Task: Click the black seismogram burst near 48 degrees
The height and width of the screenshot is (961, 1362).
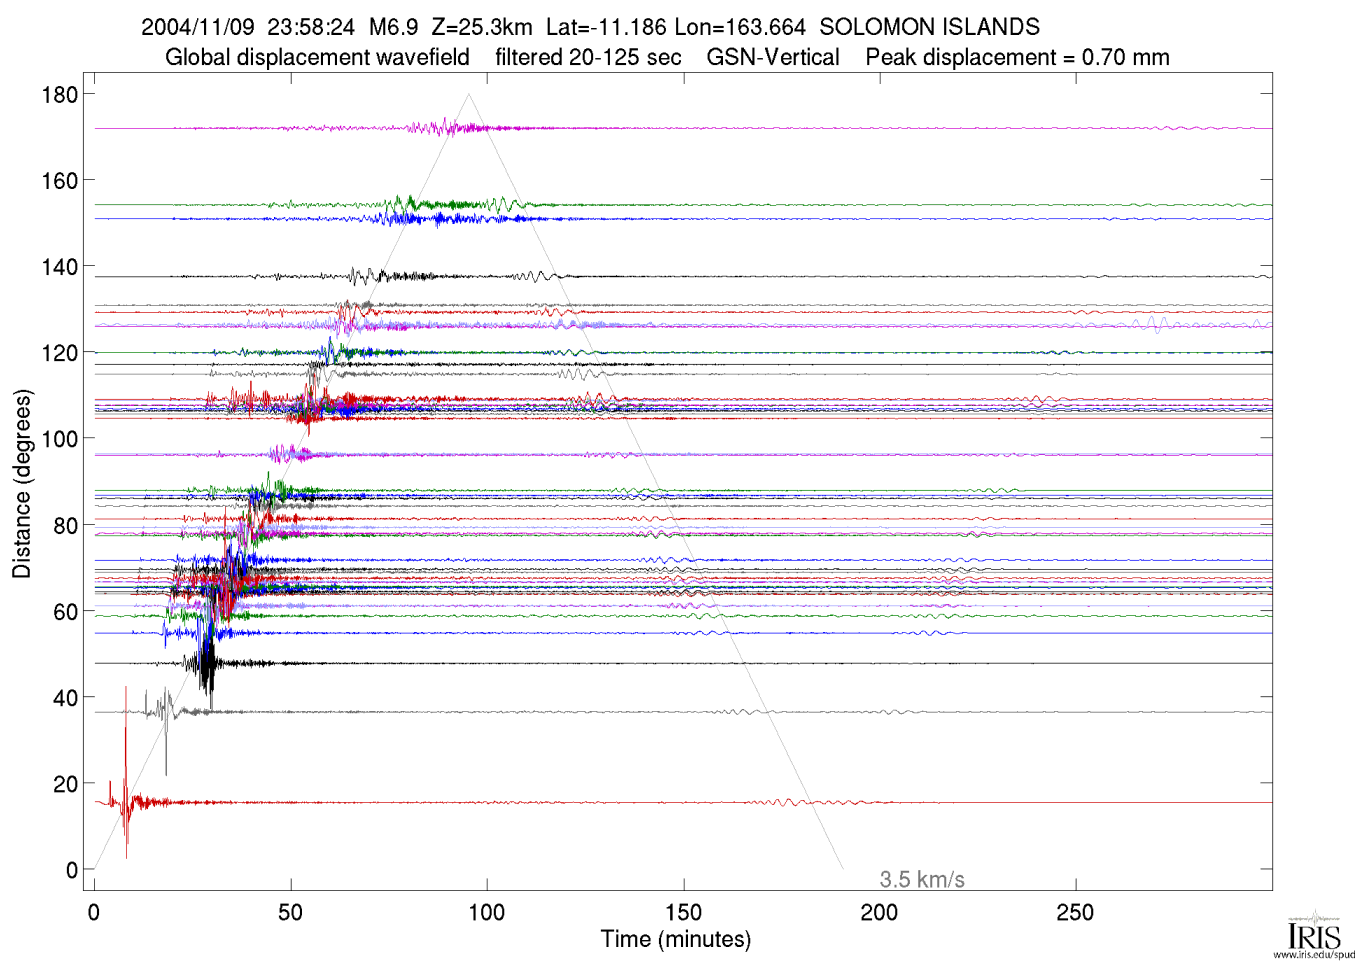Action: point(206,663)
